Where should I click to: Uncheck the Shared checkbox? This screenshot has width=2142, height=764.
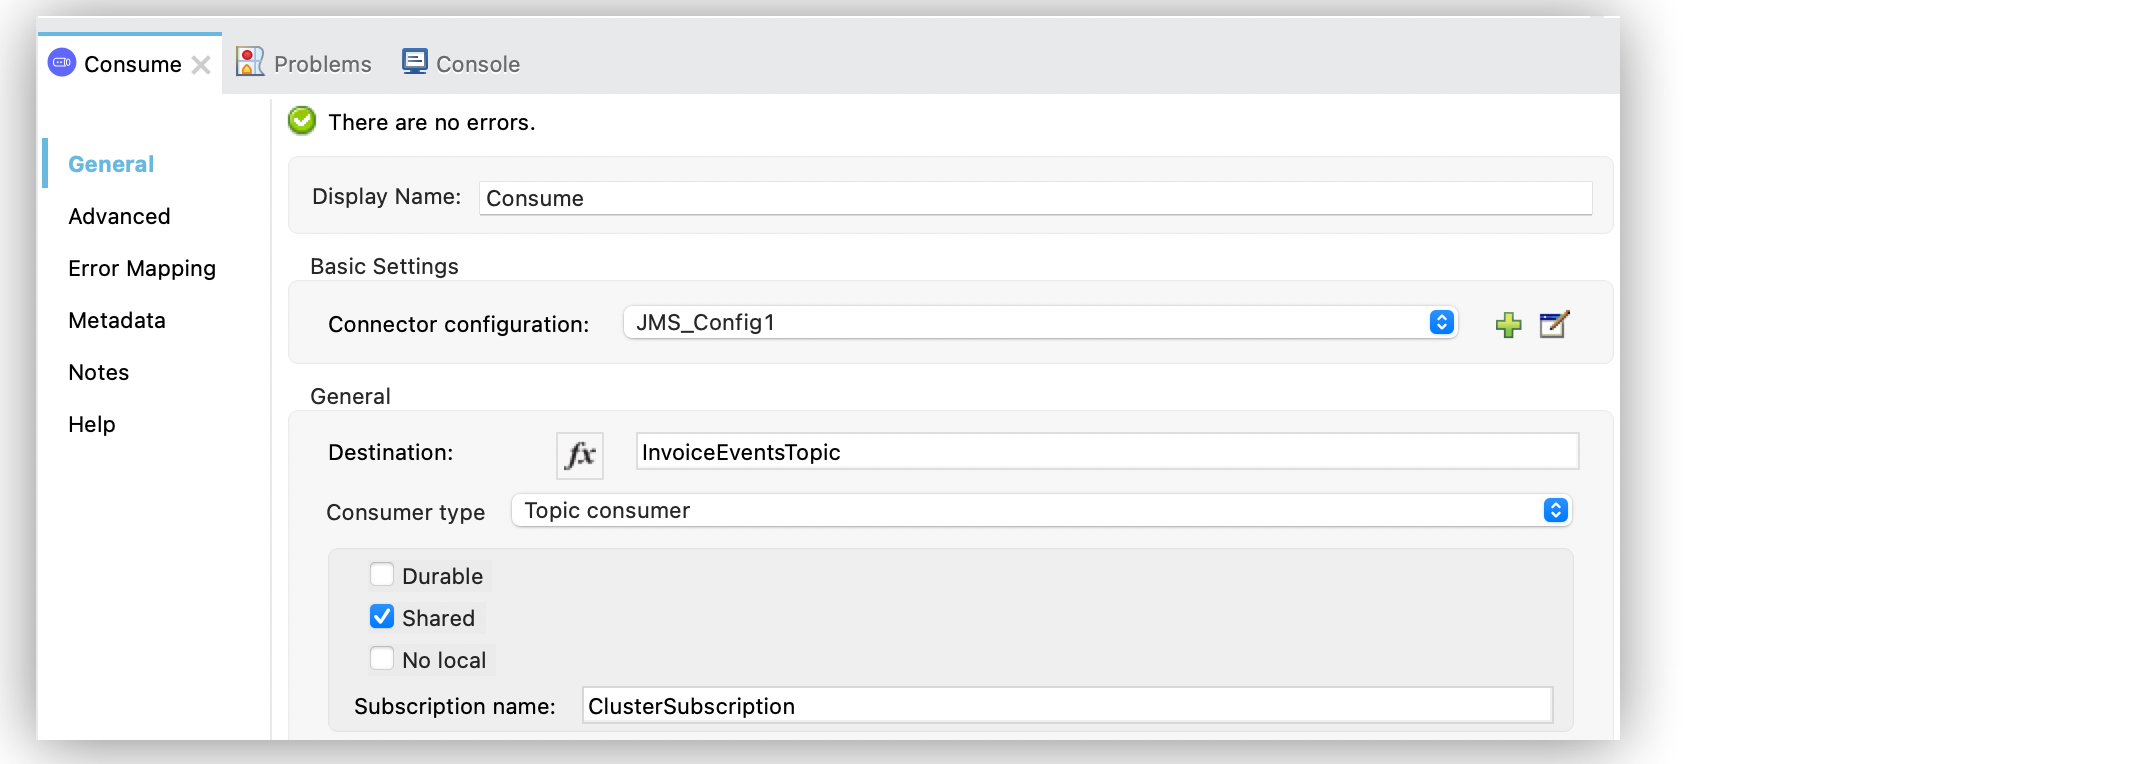pos(381,616)
